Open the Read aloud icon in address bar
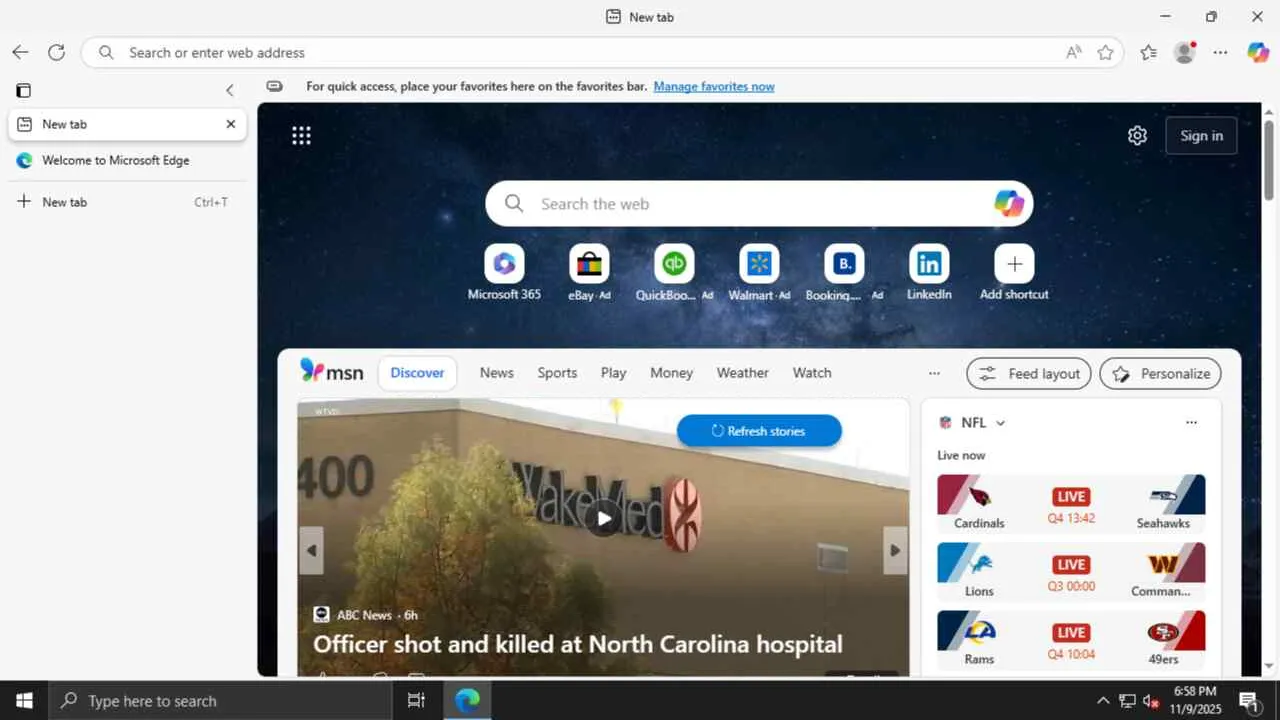 coord(1074,52)
